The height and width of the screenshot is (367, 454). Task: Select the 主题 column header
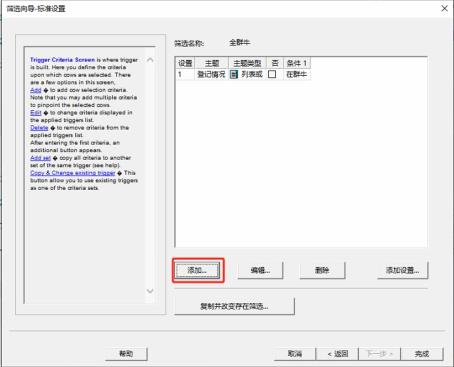212,63
